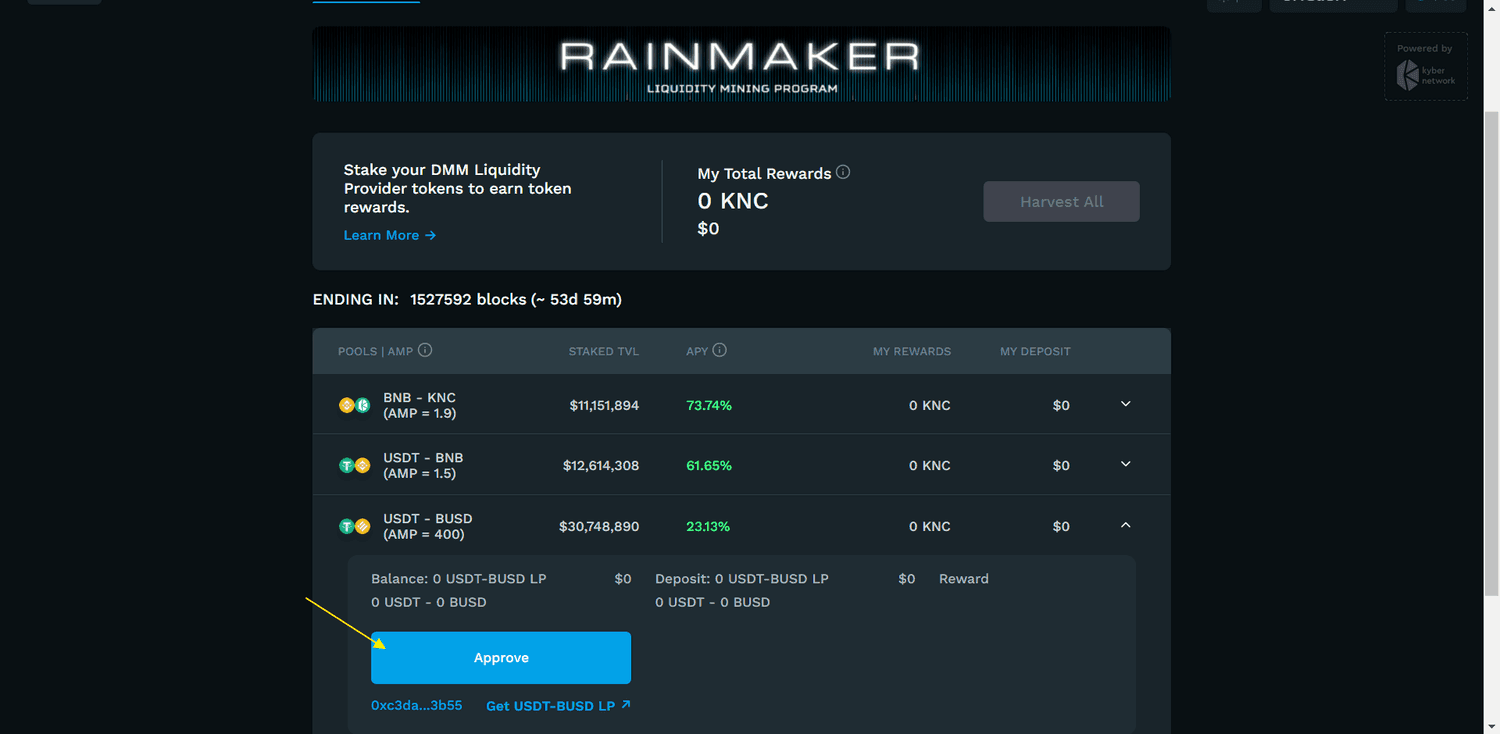Image resolution: width=1500 pixels, height=734 pixels.
Task: Open the Learn More link
Action: (x=390, y=235)
